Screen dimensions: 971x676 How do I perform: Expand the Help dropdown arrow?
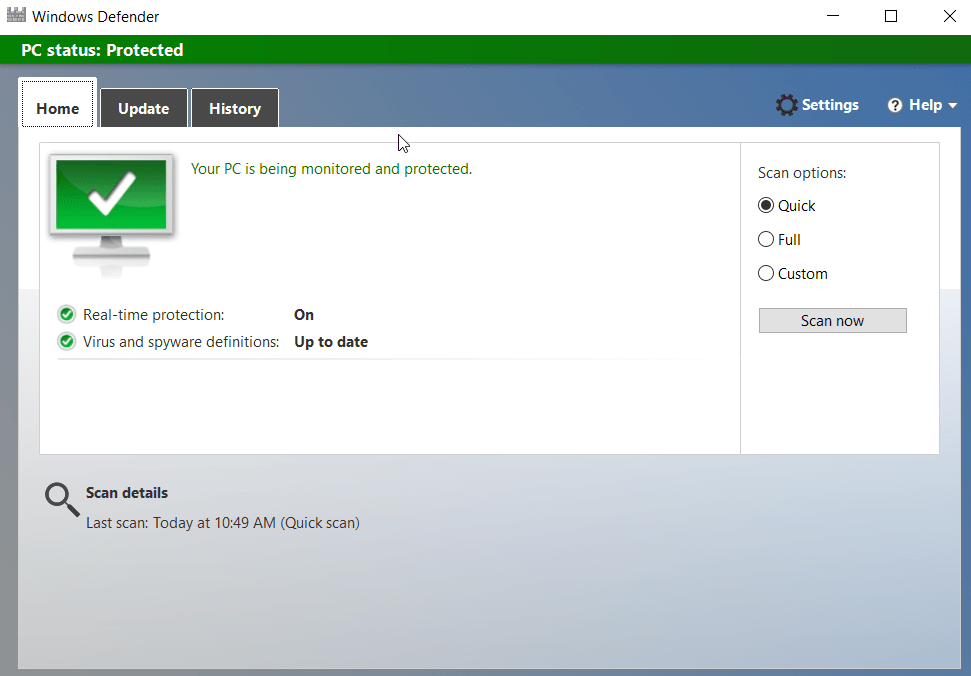point(952,106)
